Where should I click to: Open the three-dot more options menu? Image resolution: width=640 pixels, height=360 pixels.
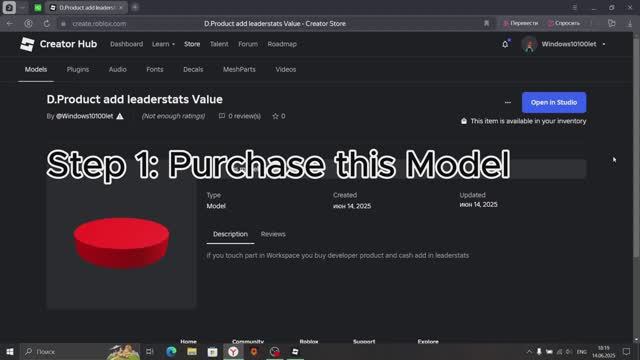tap(508, 102)
